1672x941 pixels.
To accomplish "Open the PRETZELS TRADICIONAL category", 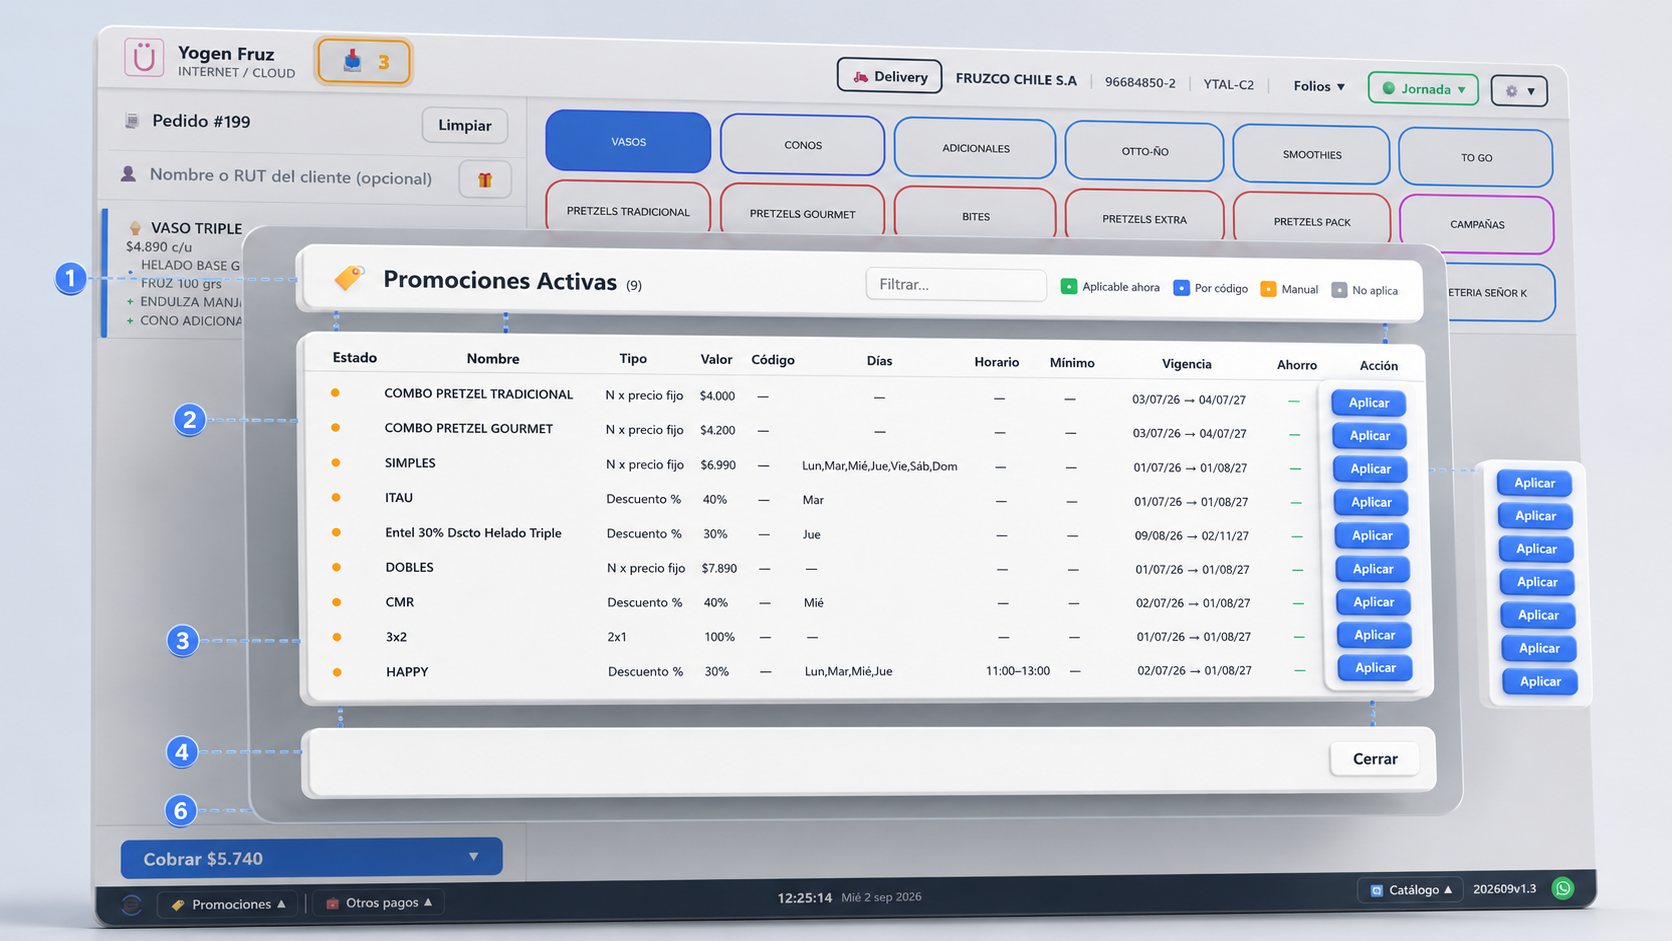I will [x=628, y=208].
